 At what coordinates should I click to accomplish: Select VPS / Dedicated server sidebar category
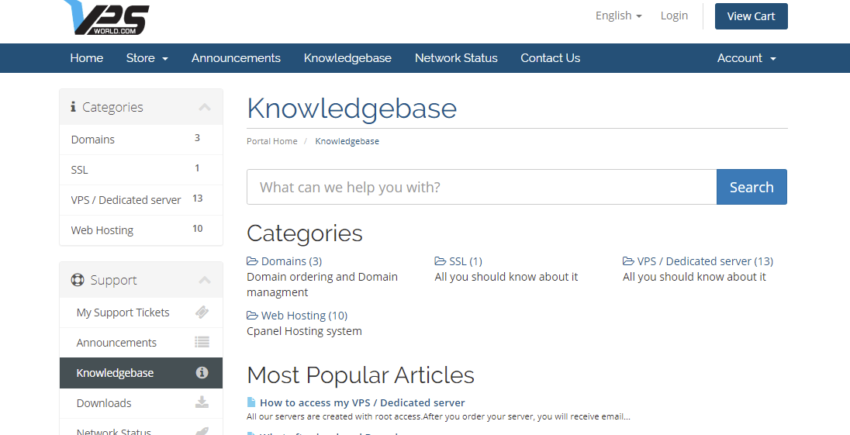(x=141, y=200)
